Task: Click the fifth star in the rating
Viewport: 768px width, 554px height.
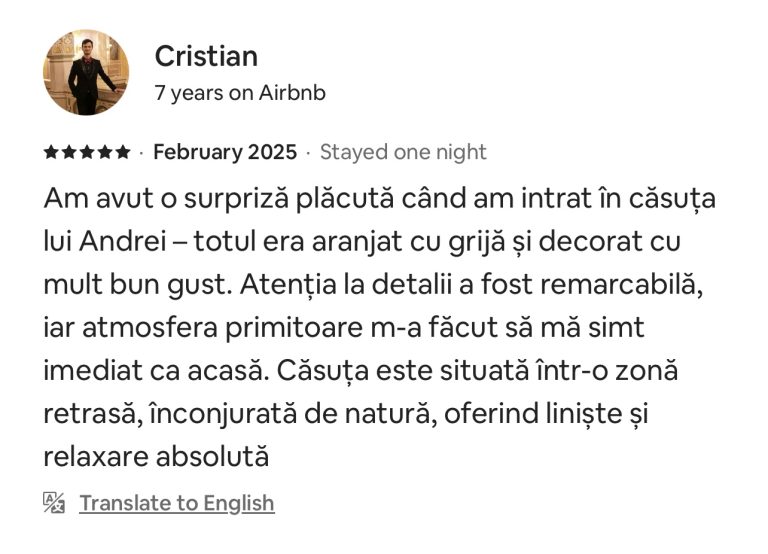Action: pos(122,153)
